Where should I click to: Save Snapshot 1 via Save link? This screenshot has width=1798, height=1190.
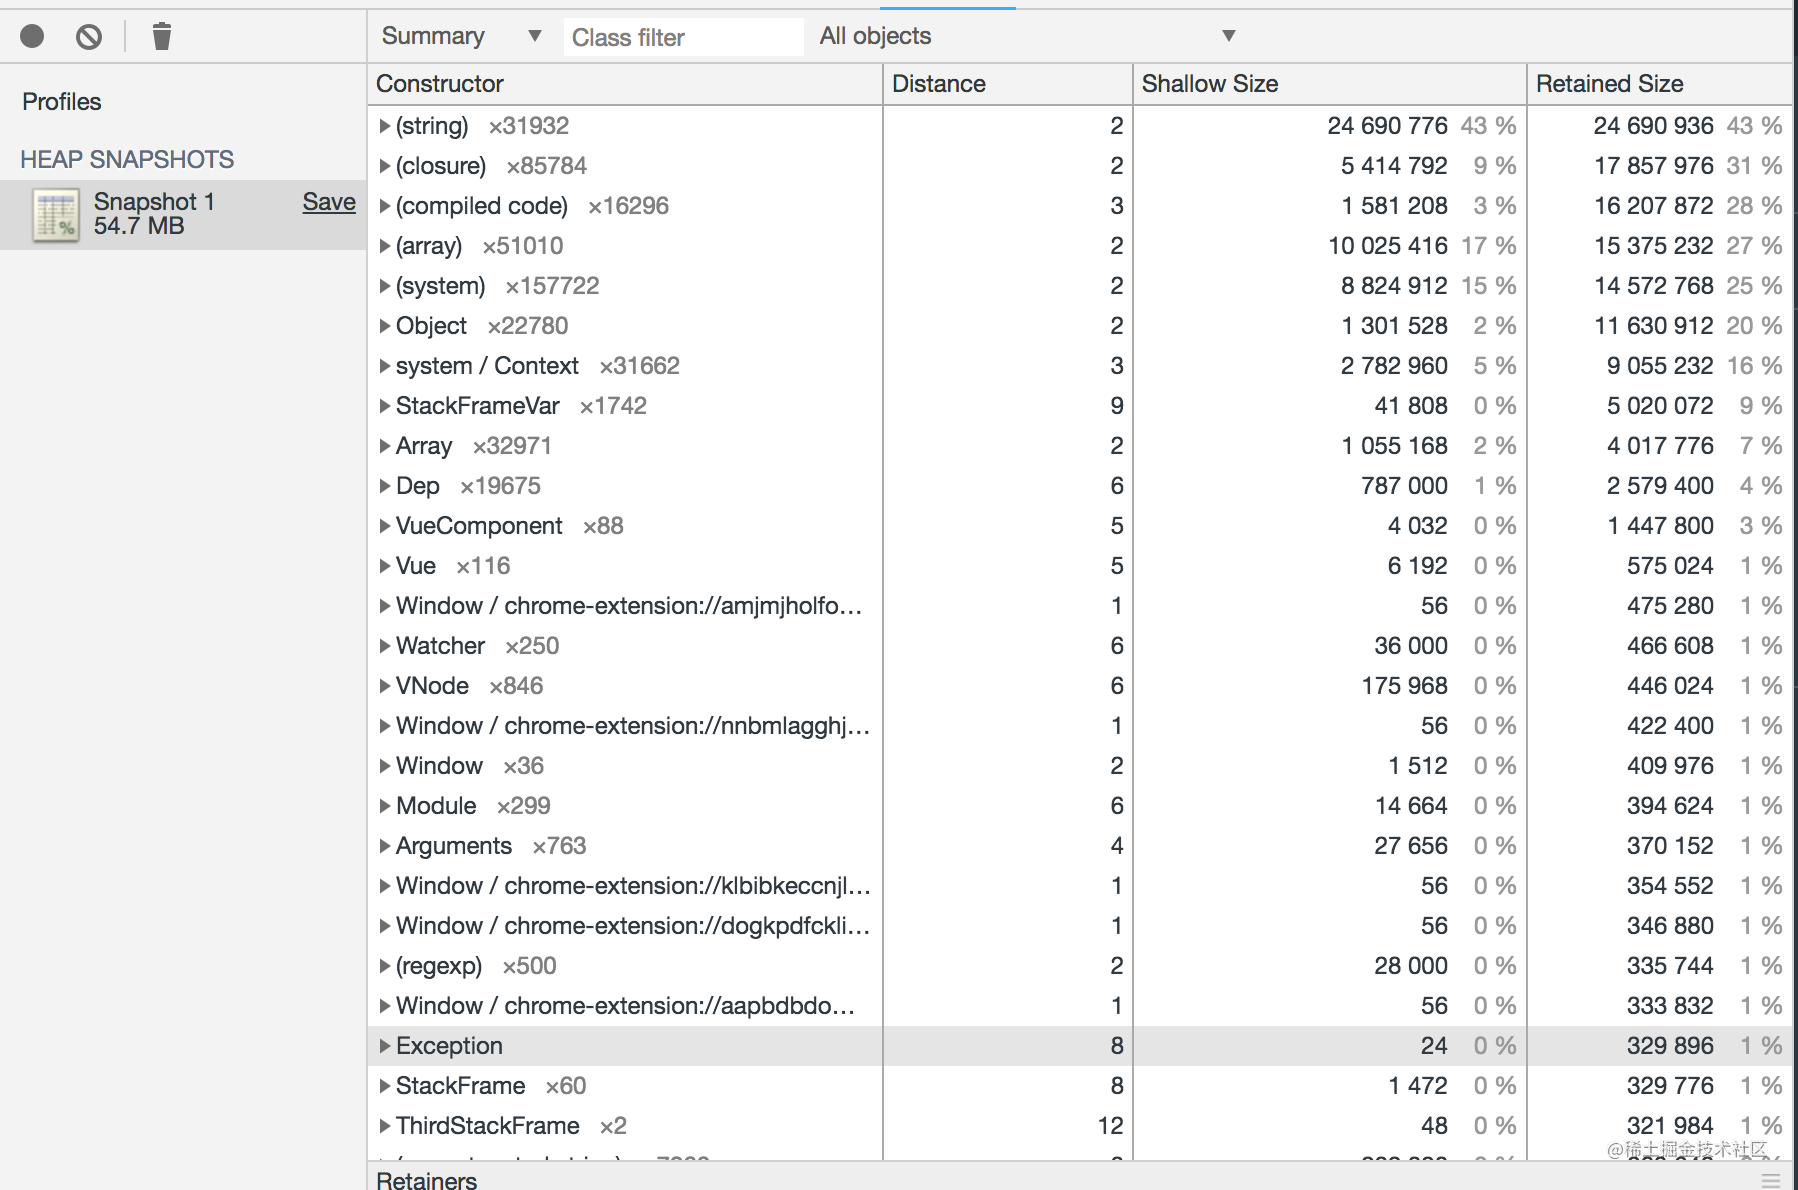click(x=329, y=202)
